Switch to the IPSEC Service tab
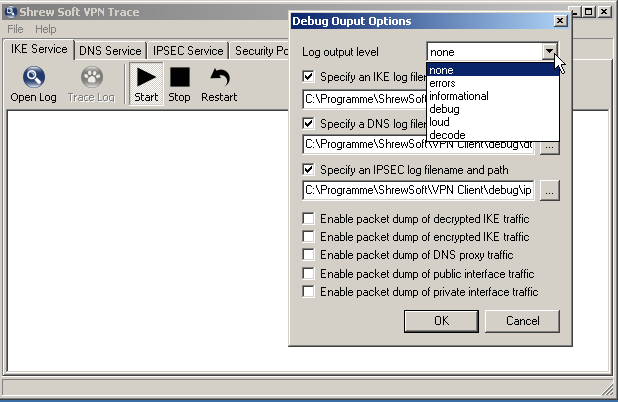Screen dimensions: 618x402 click(x=188, y=51)
